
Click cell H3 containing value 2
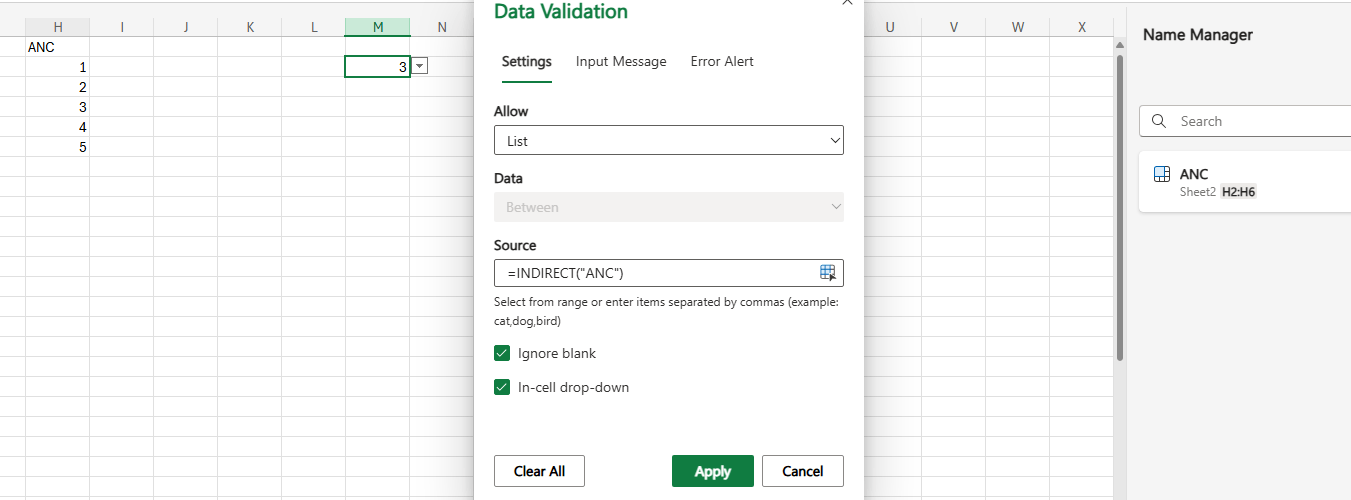tap(58, 87)
